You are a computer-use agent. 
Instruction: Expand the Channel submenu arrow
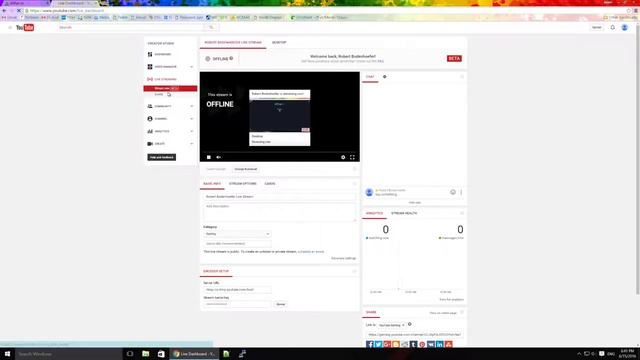coord(191,119)
